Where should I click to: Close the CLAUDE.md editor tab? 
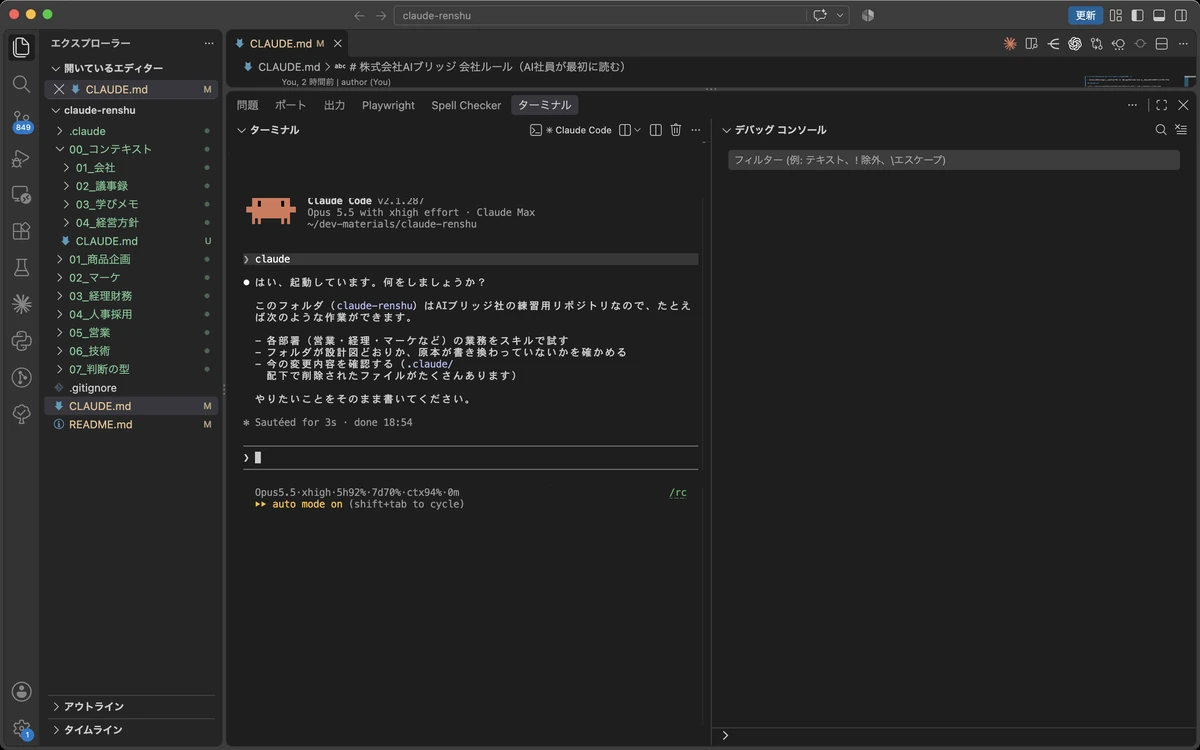pos(338,44)
